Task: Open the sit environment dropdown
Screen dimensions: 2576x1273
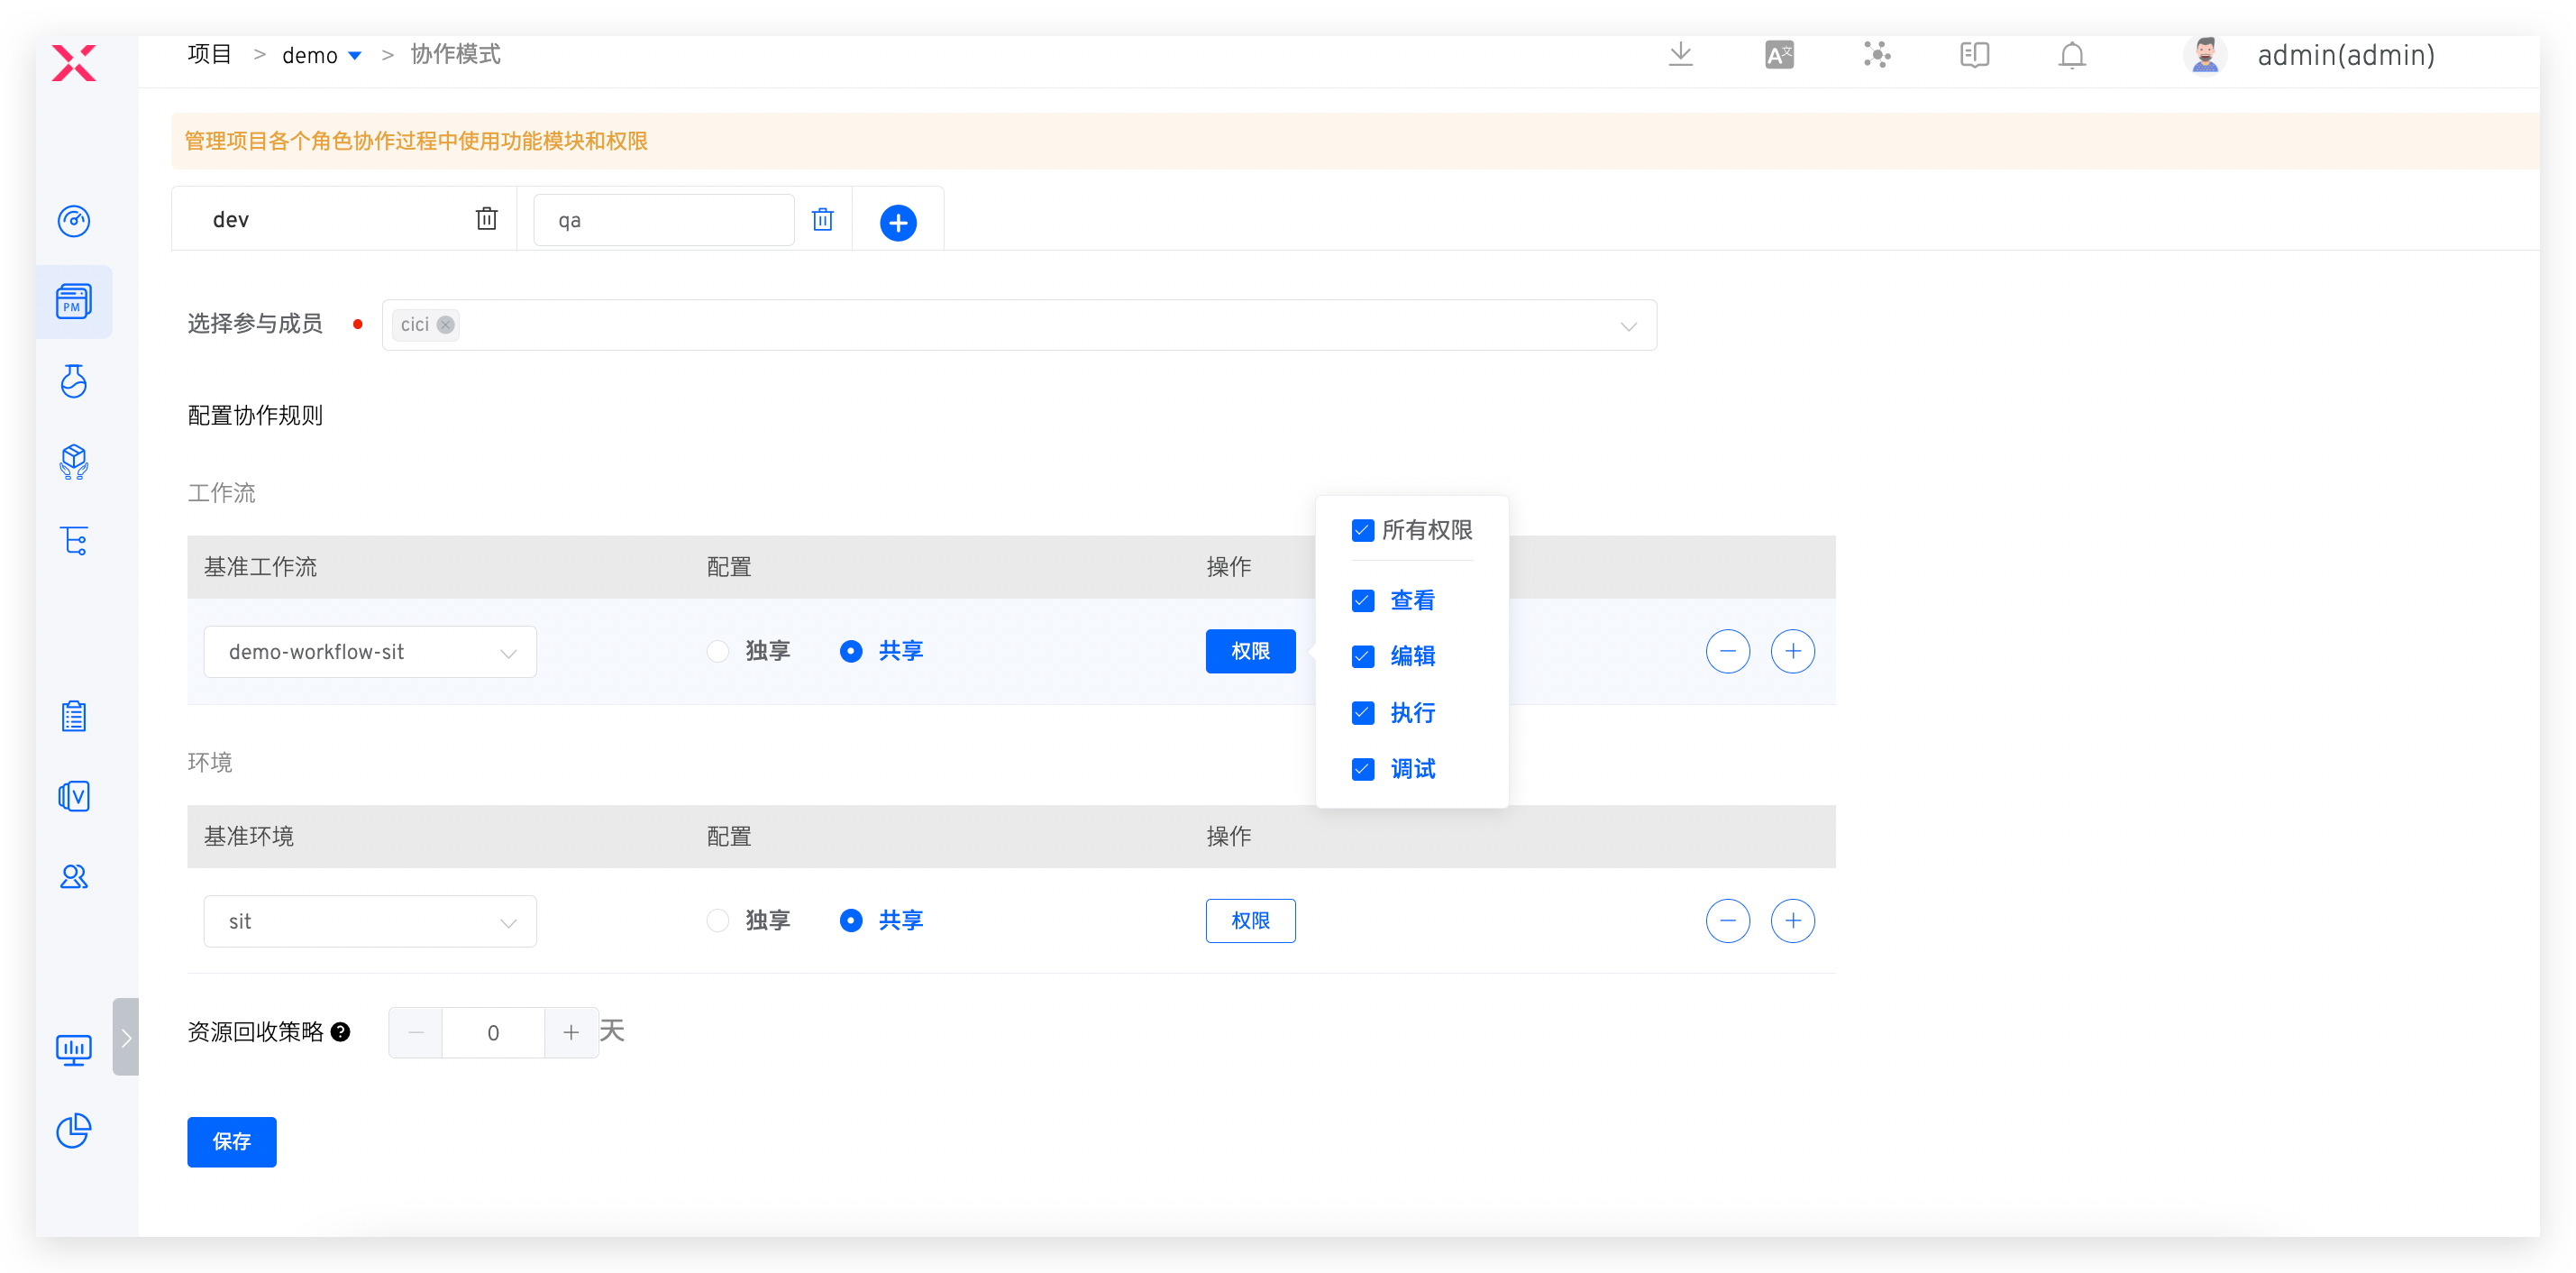Action: (369, 921)
